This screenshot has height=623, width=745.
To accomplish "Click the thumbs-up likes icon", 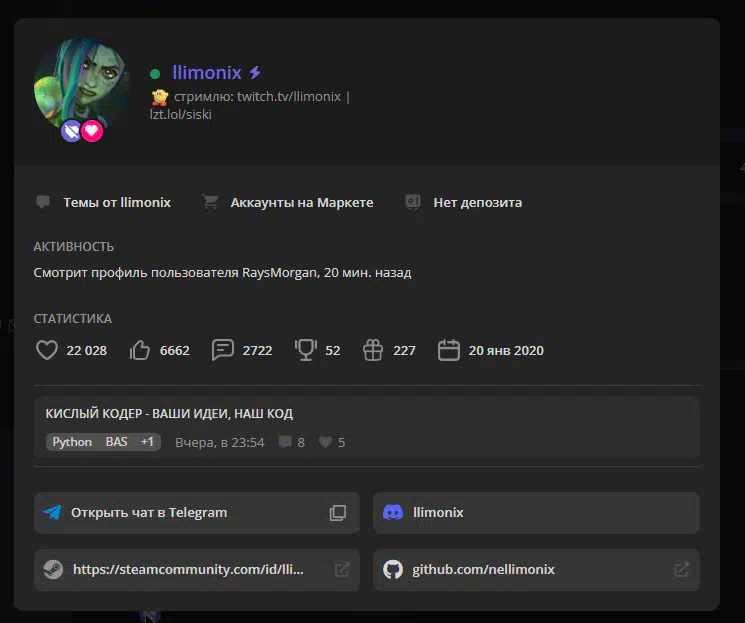I will [x=140, y=350].
